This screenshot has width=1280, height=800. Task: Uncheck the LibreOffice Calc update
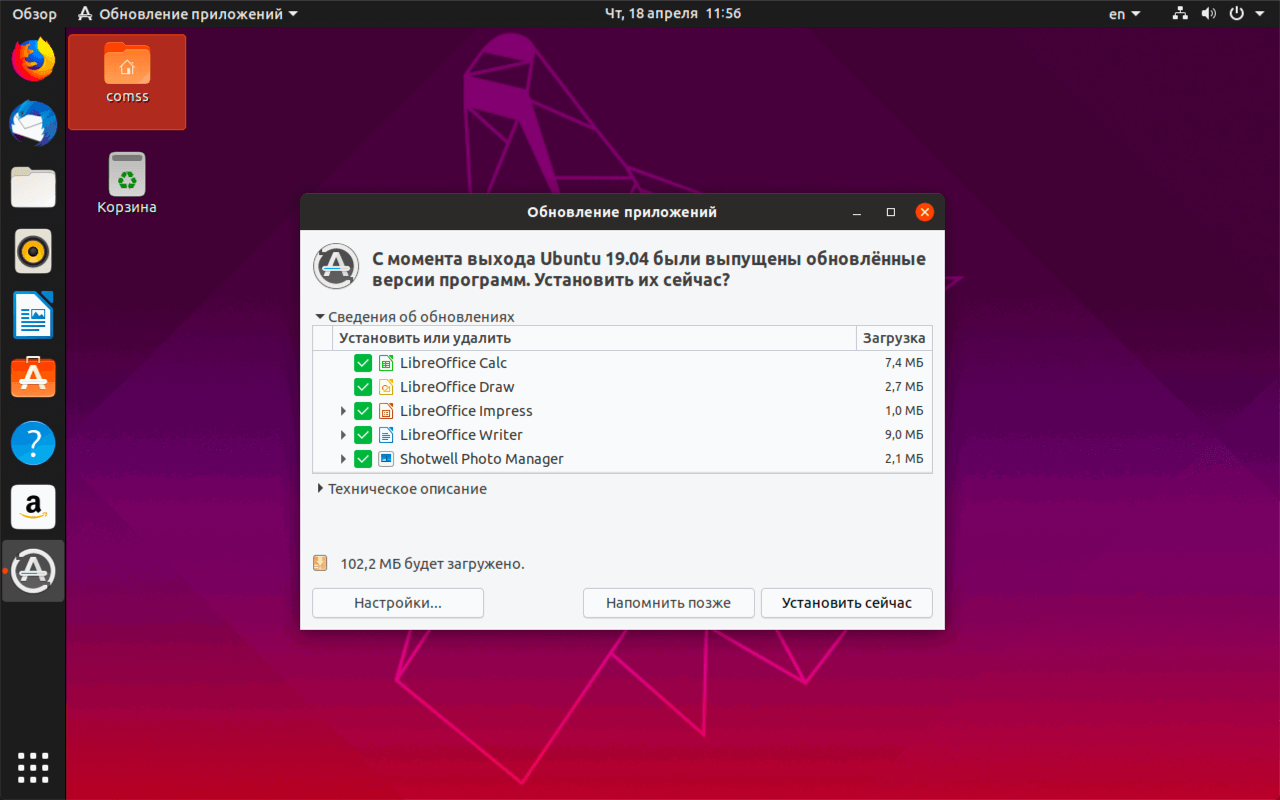(x=363, y=363)
